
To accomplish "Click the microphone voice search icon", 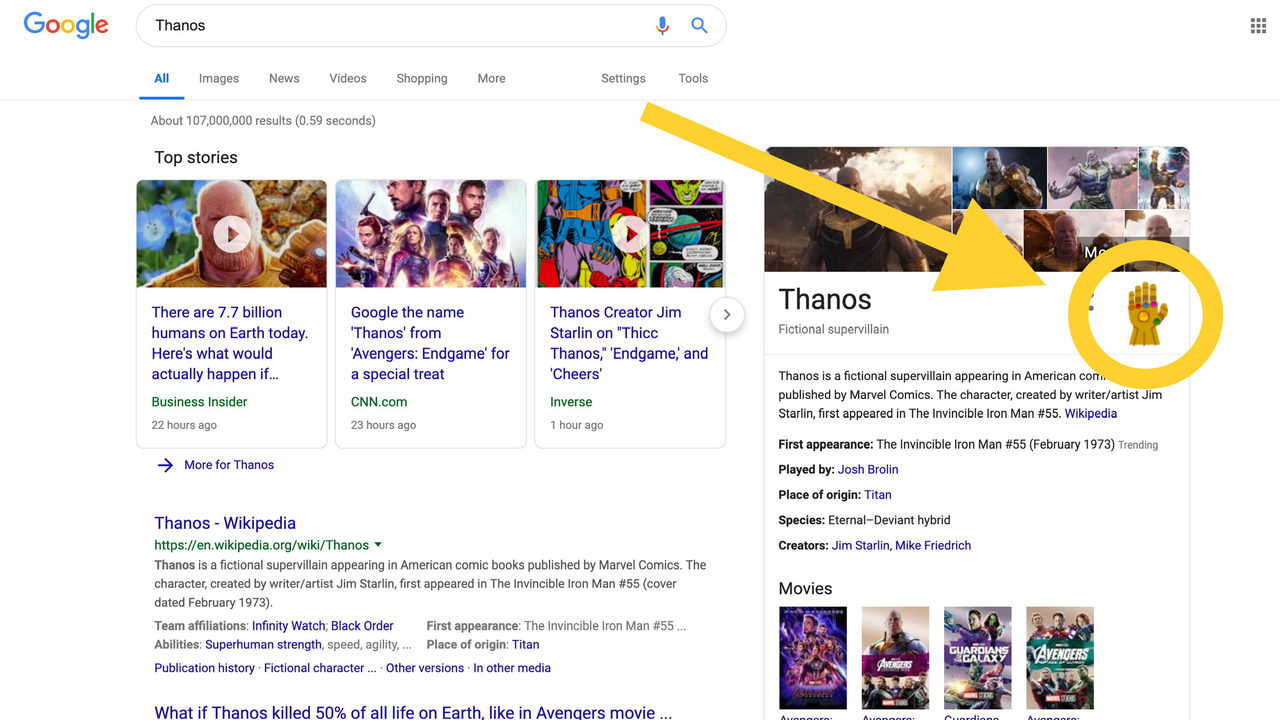I will click(662, 26).
